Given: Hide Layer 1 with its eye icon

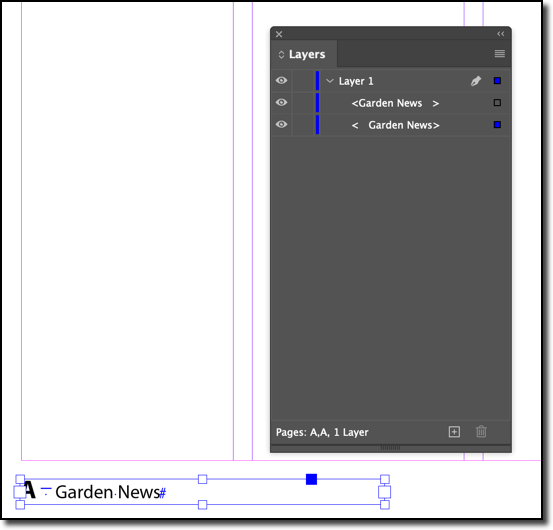Looking at the screenshot, I should point(281,80).
